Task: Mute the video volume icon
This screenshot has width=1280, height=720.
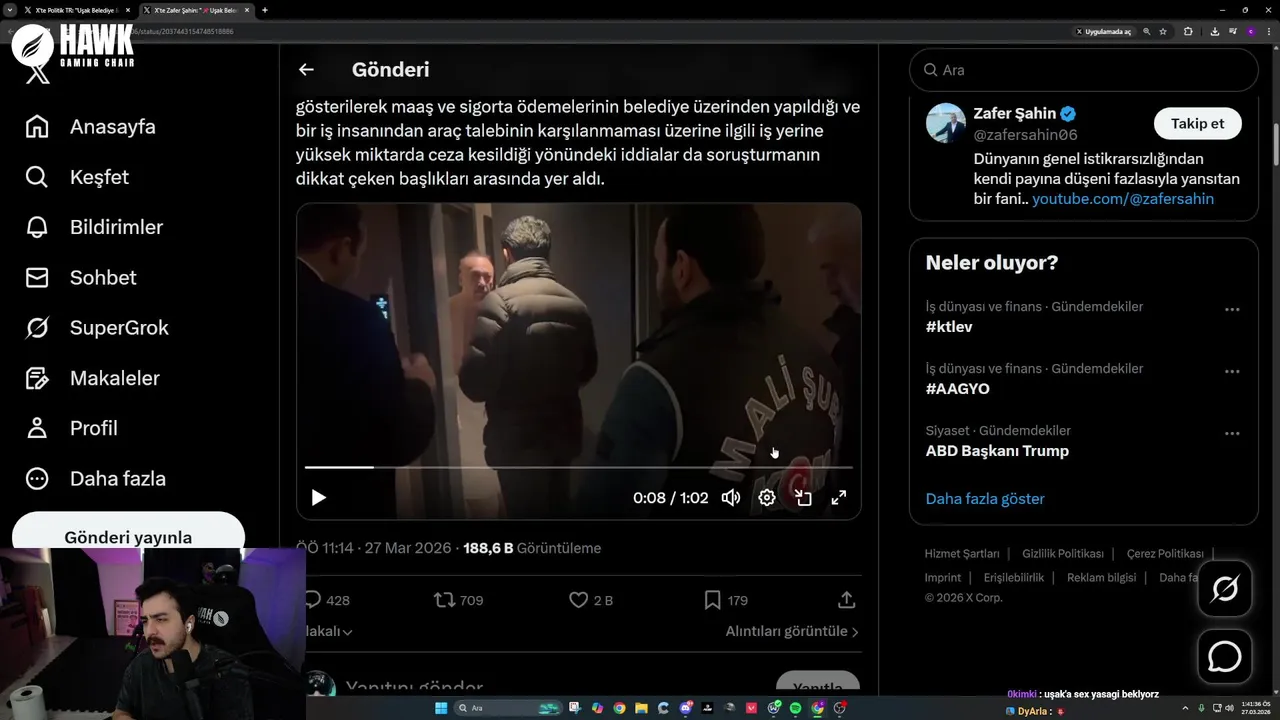Action: pyautogui.click(x=731, y=497)
